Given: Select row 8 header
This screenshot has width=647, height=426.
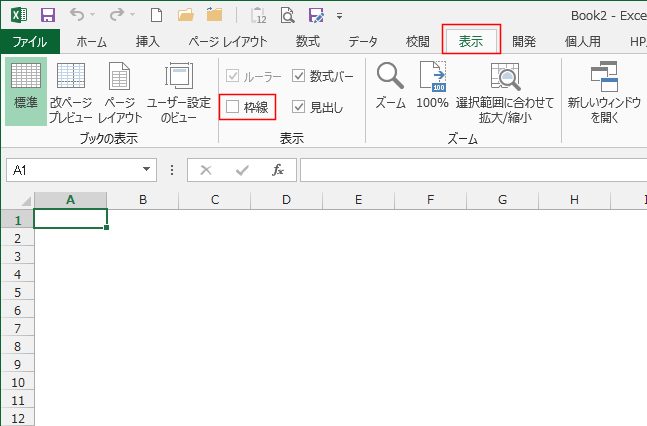Looking at the screenshot, I should click(x=17, y=346).
